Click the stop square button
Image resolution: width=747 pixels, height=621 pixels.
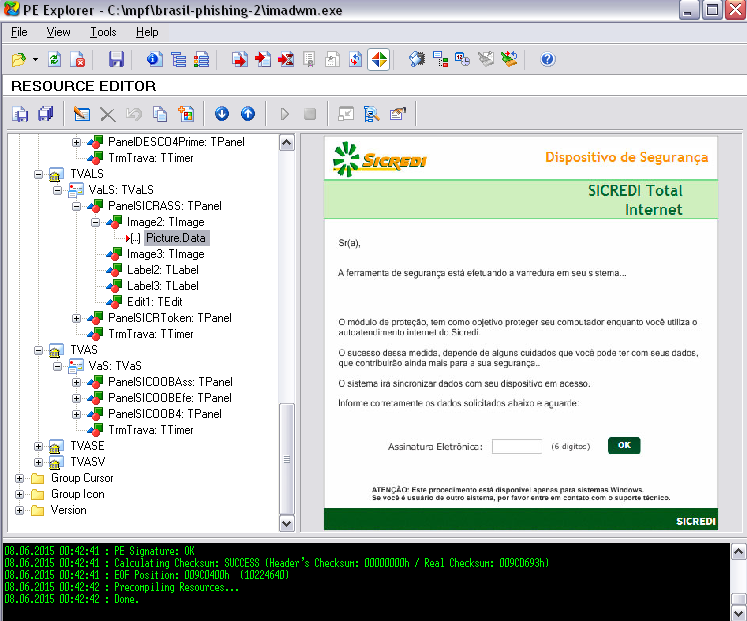click(310, 114)
